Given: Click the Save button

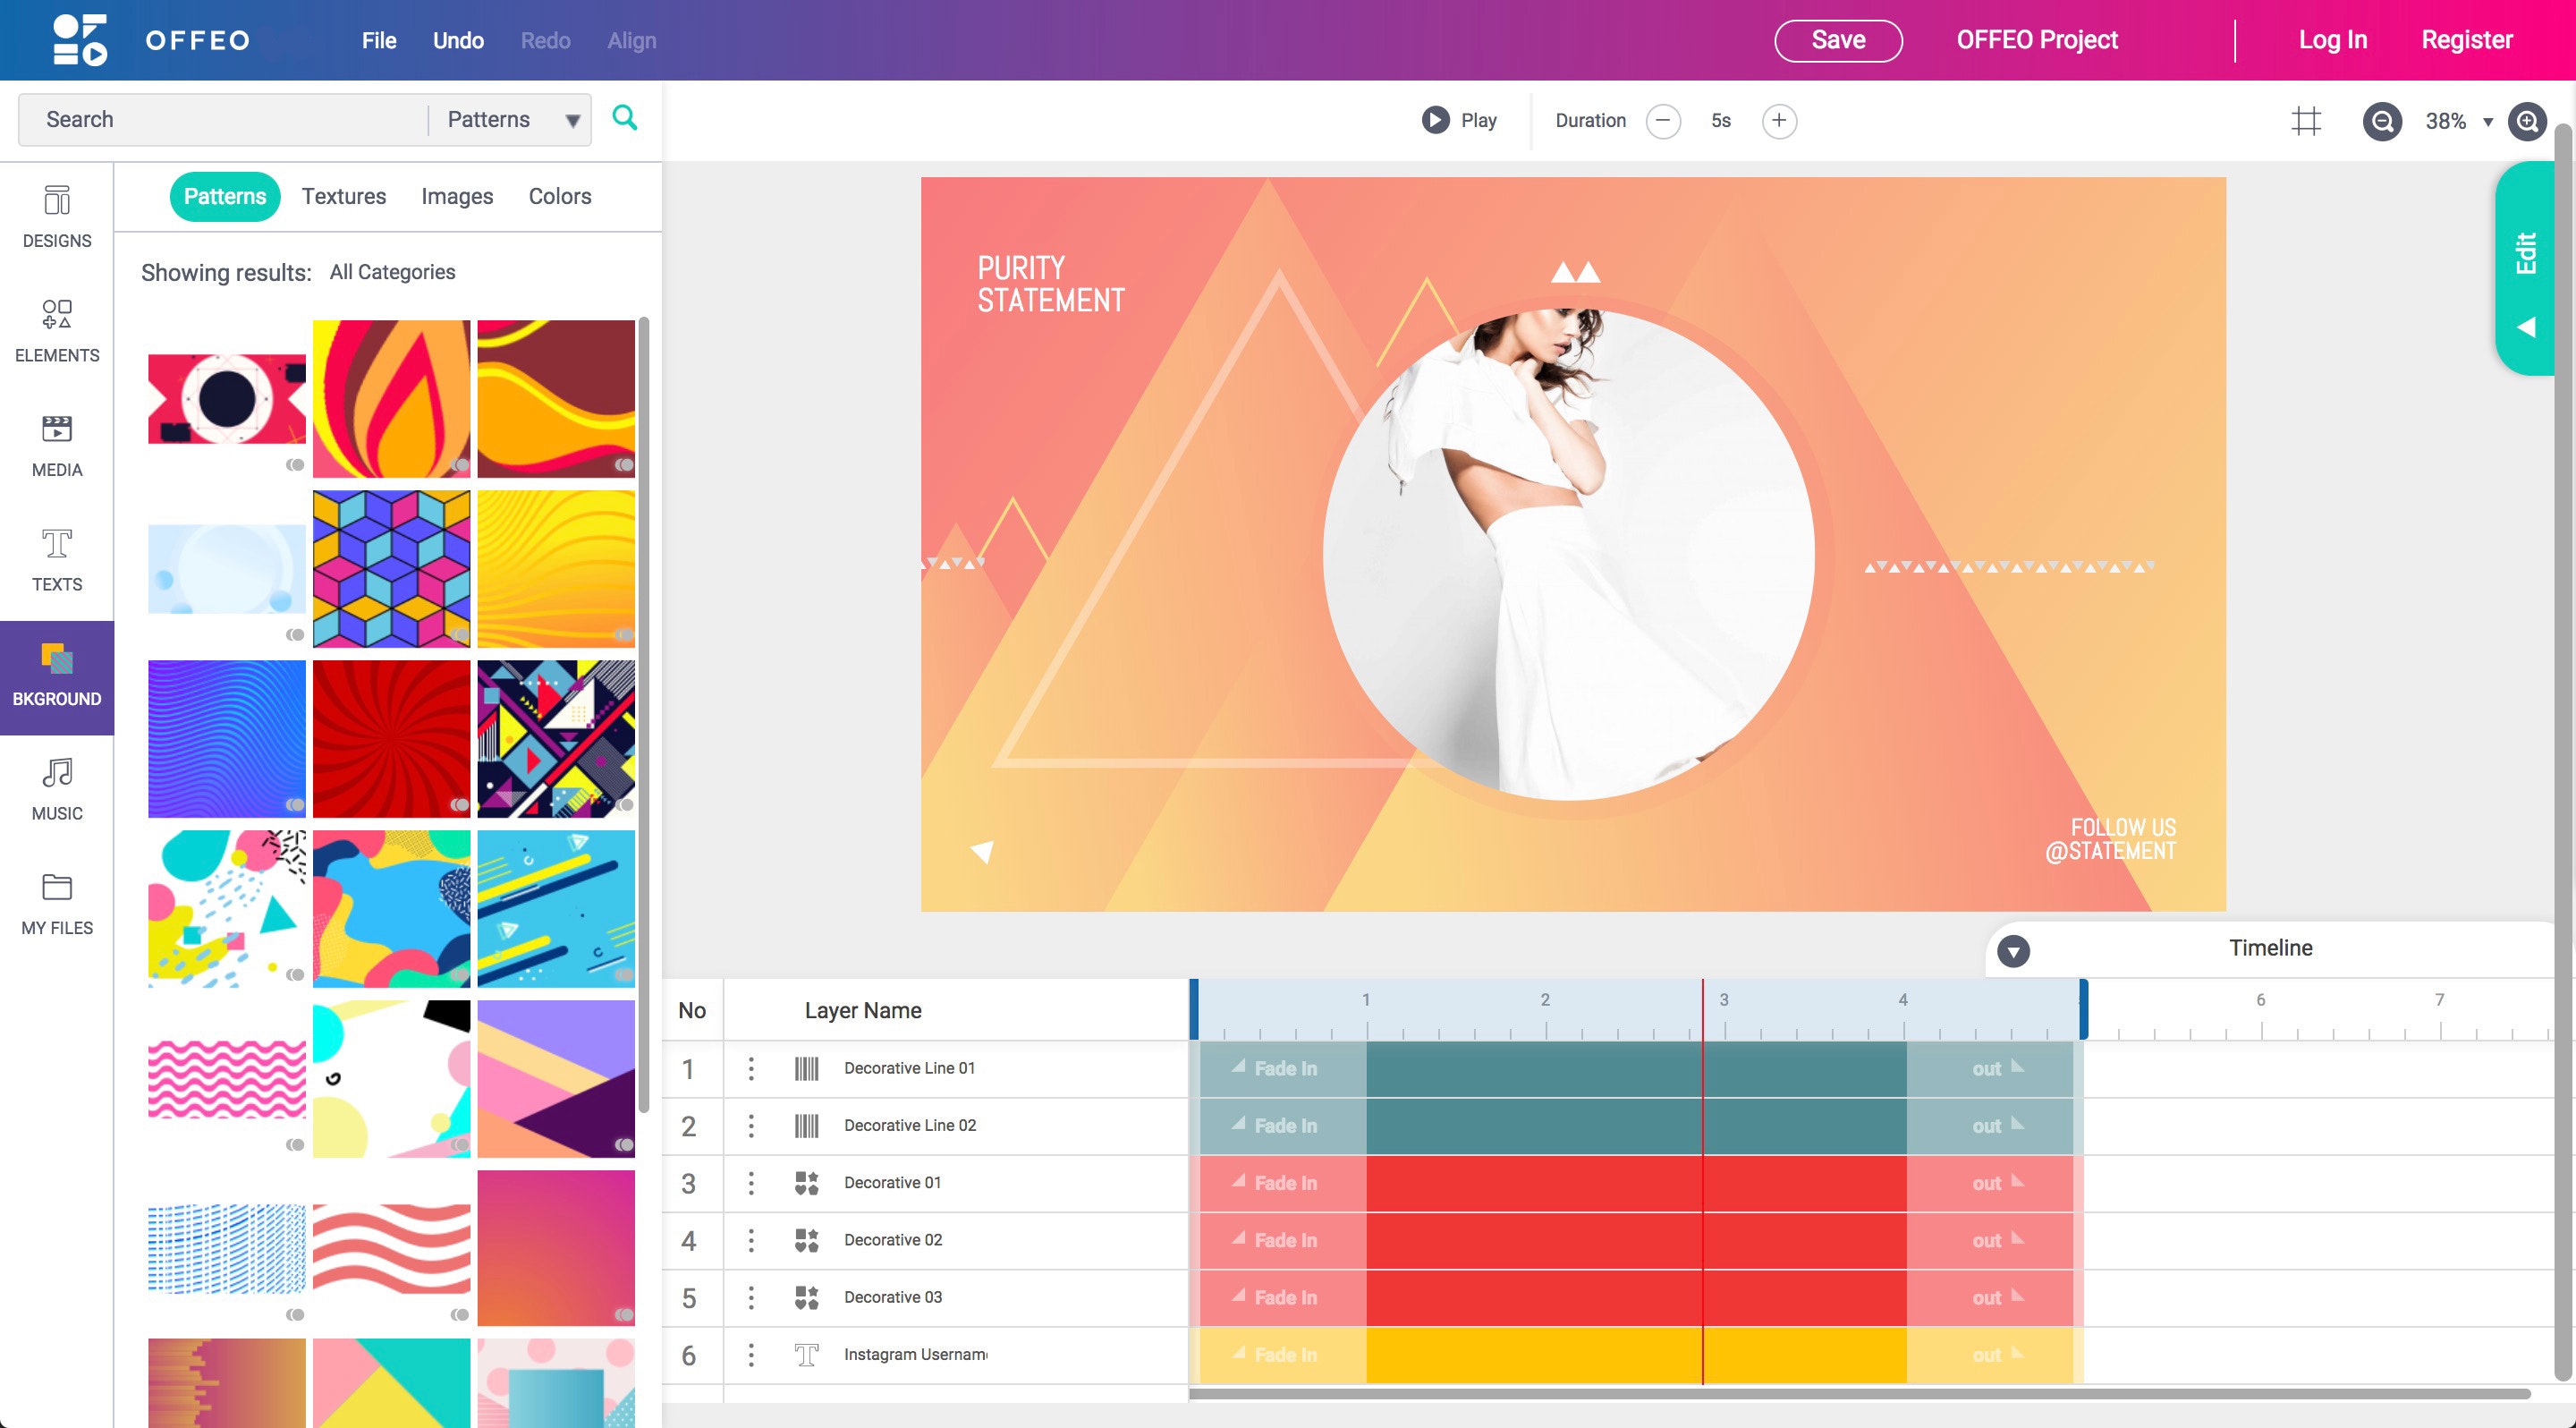Looking at the screenshot, I should click(x=1837, y=40).
